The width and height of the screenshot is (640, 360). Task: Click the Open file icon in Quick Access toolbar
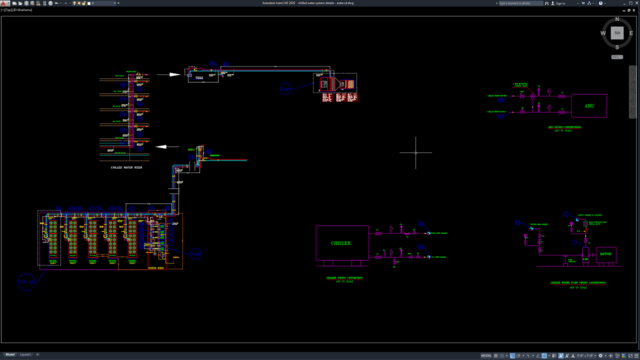[20, 3]
